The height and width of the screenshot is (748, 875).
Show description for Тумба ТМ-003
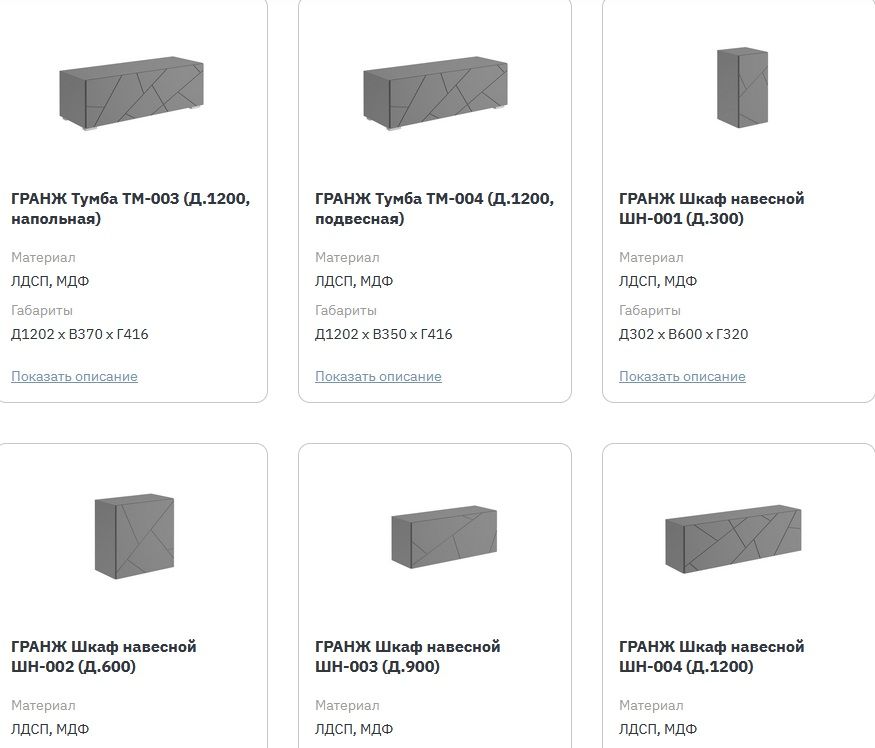74,376
